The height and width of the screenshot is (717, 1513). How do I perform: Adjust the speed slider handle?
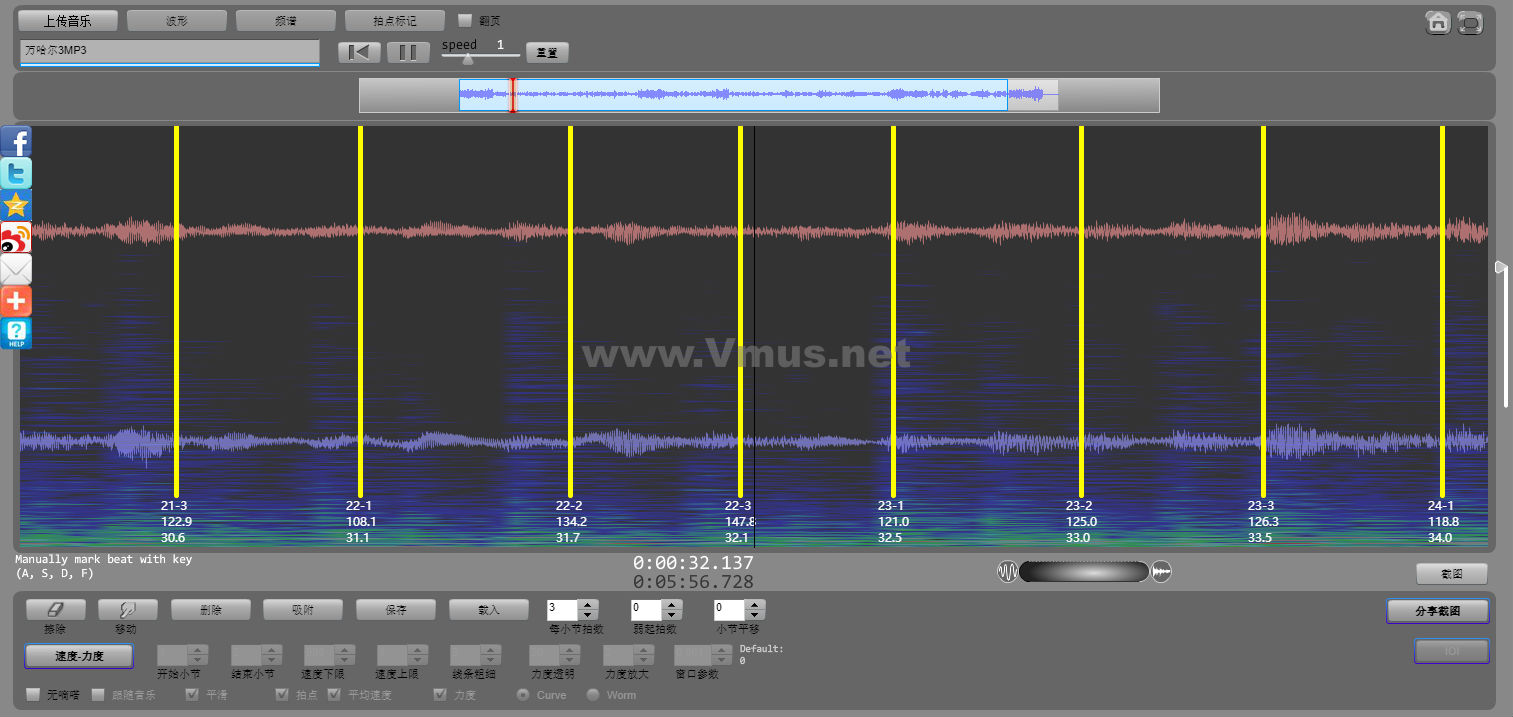coord(467,58)
